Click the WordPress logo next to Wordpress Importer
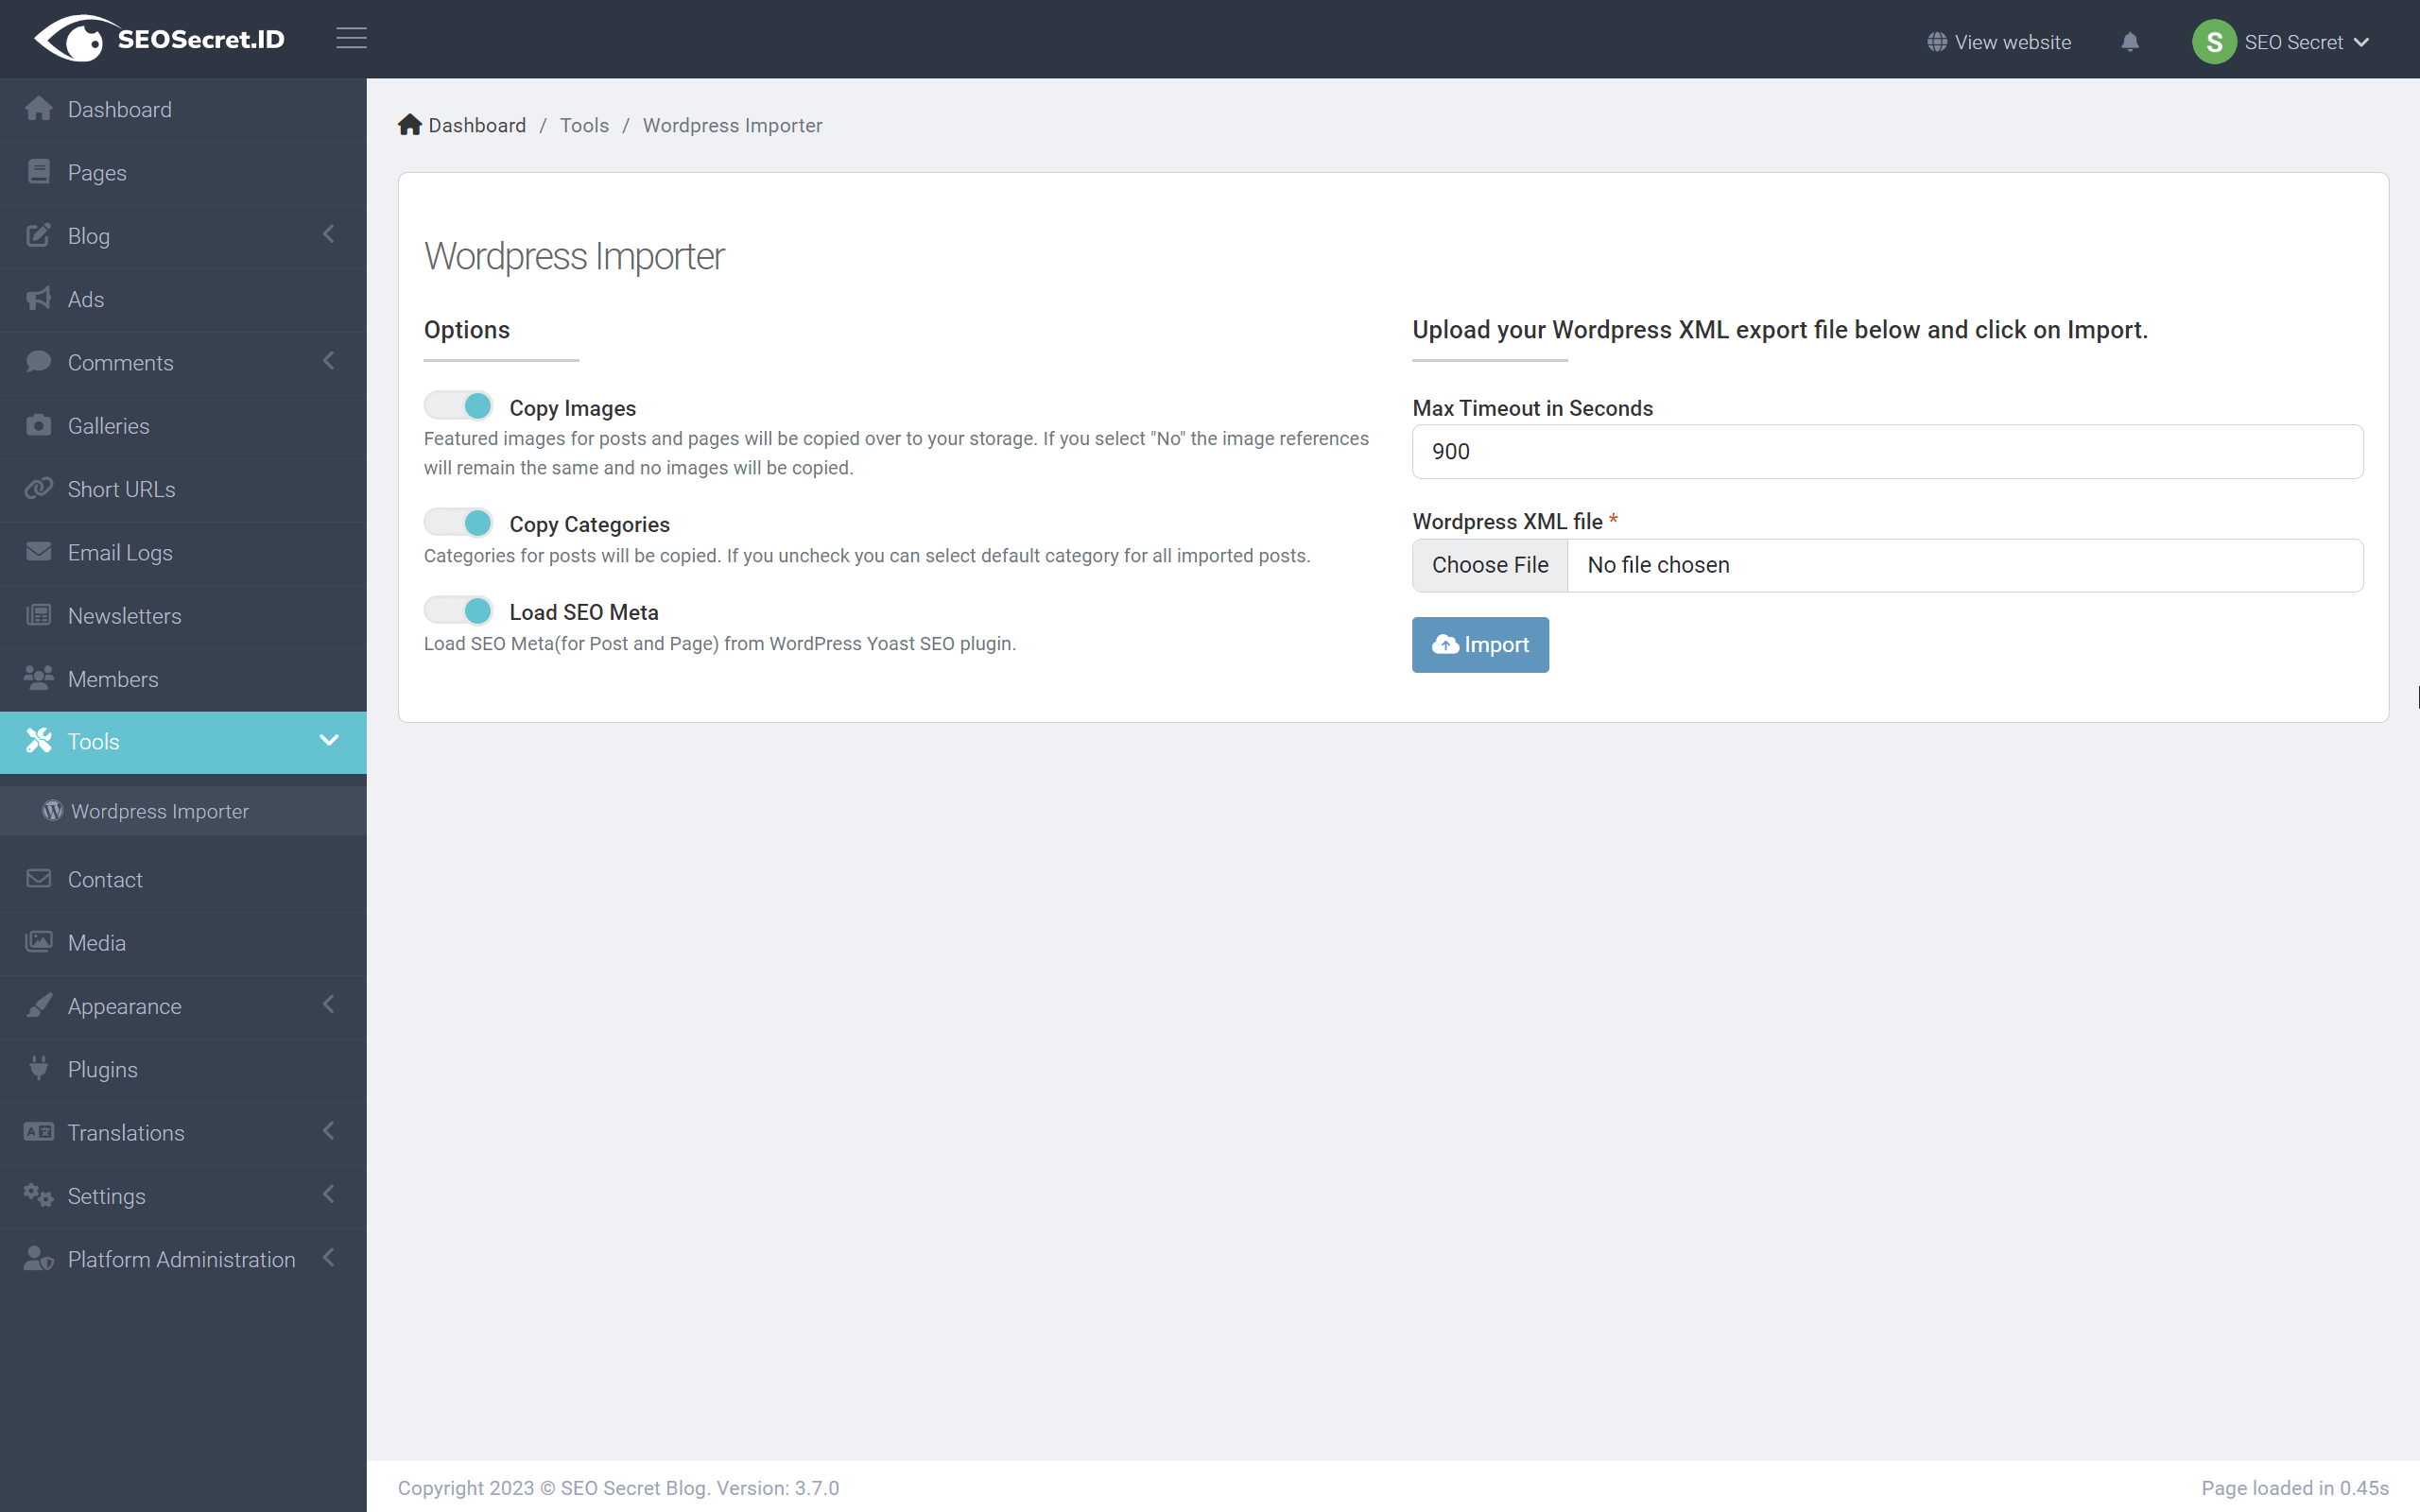Screen dimensions: 2420x1512 (52, 810)
